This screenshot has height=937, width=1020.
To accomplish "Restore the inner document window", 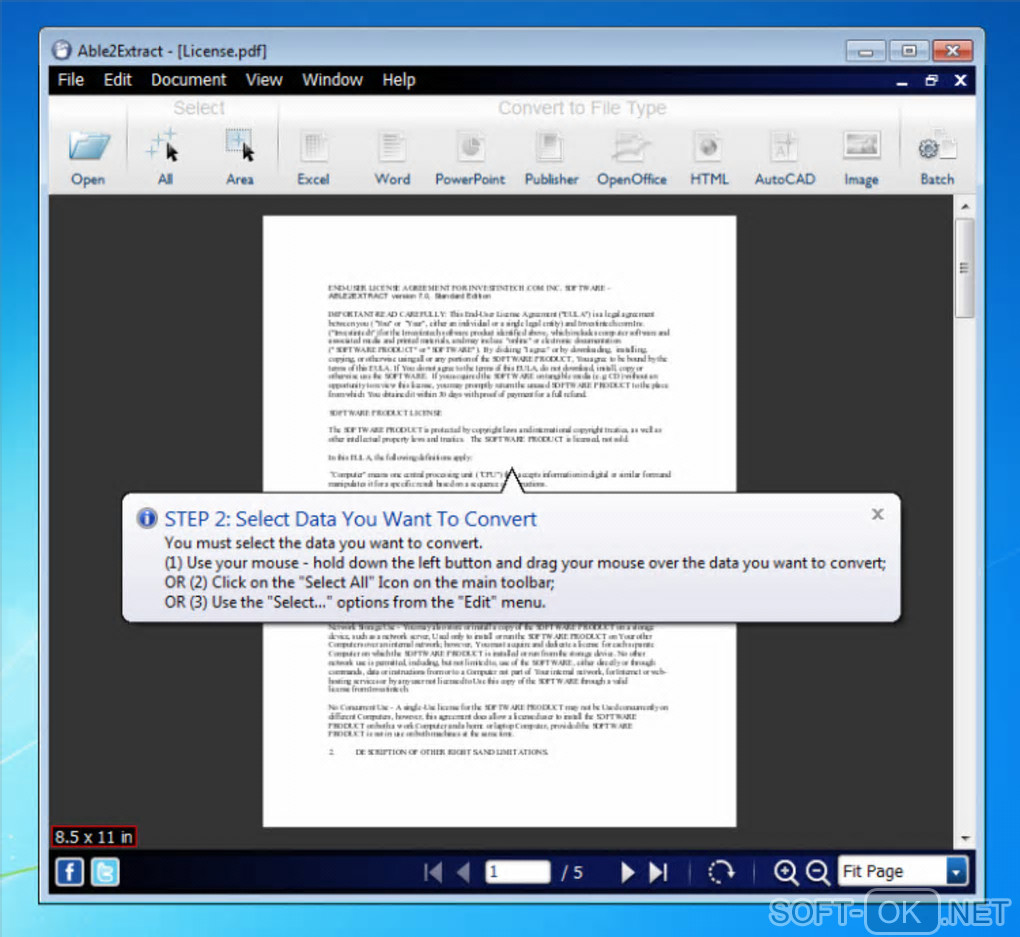I will click(x=932, y=80).
